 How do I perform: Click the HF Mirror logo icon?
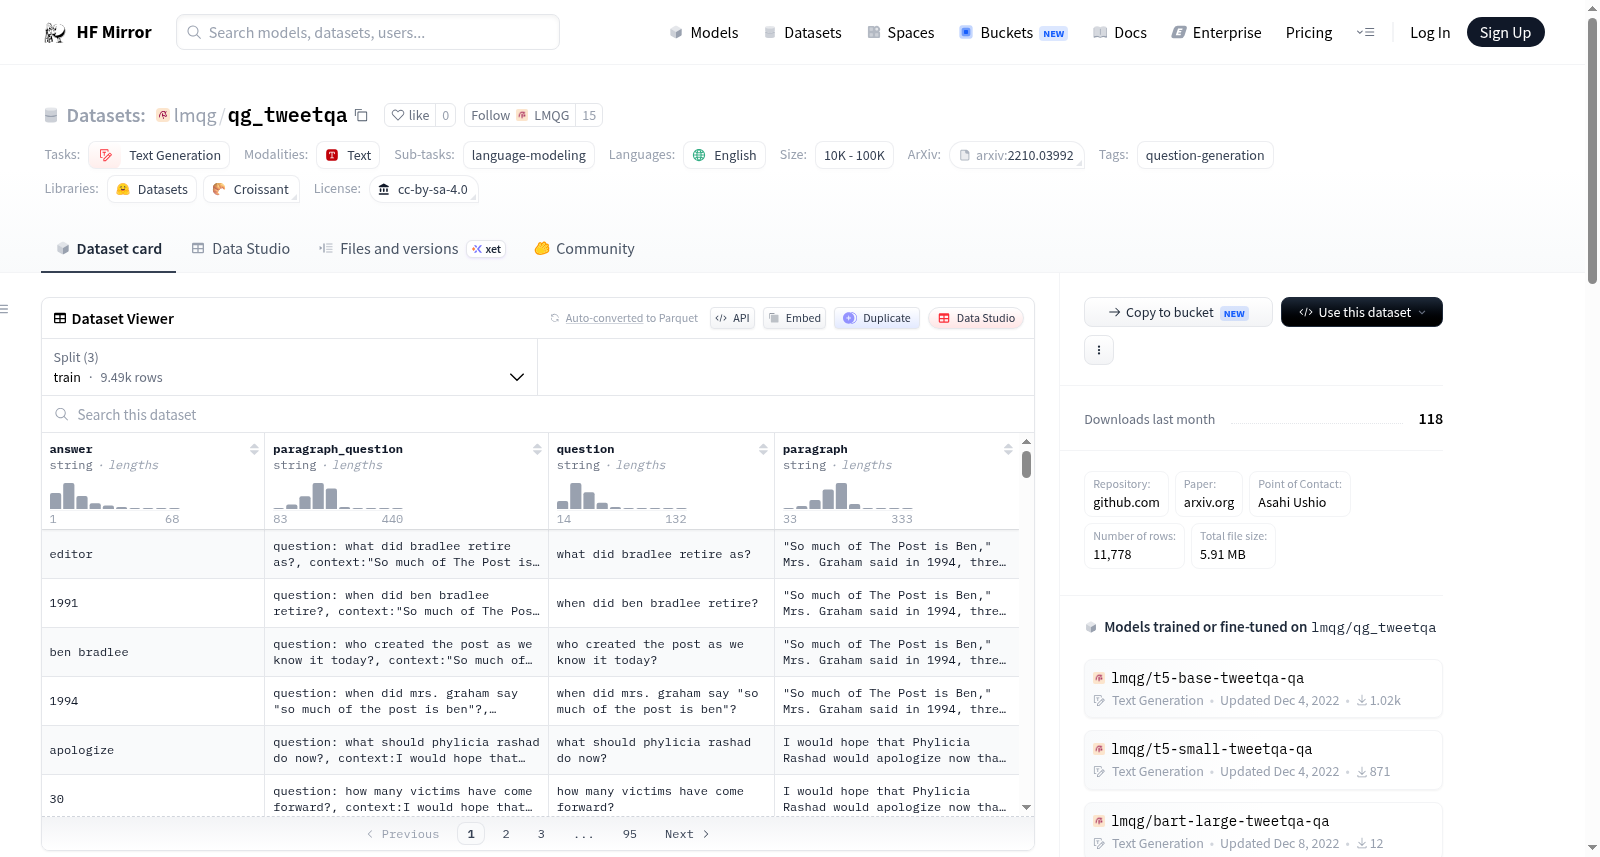(x=55, y=33)
